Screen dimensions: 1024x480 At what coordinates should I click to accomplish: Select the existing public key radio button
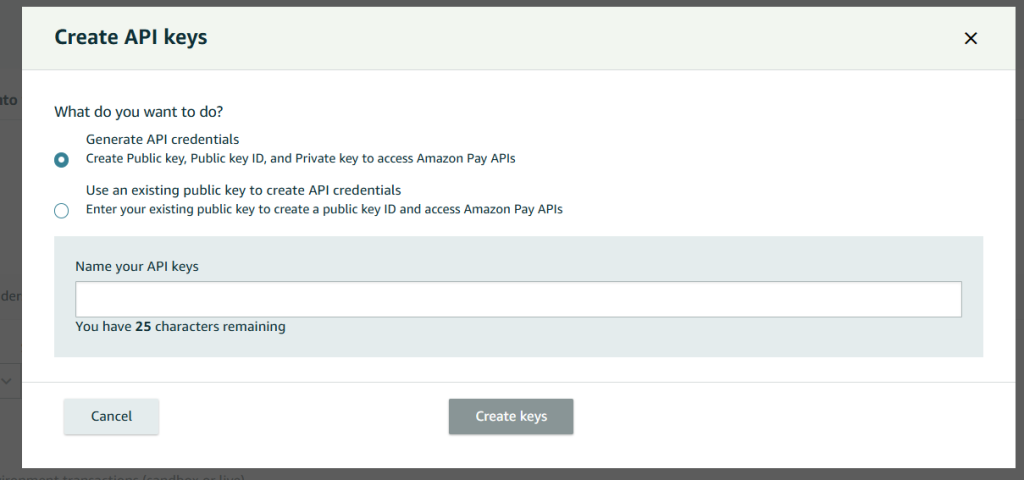pos(62,210)
